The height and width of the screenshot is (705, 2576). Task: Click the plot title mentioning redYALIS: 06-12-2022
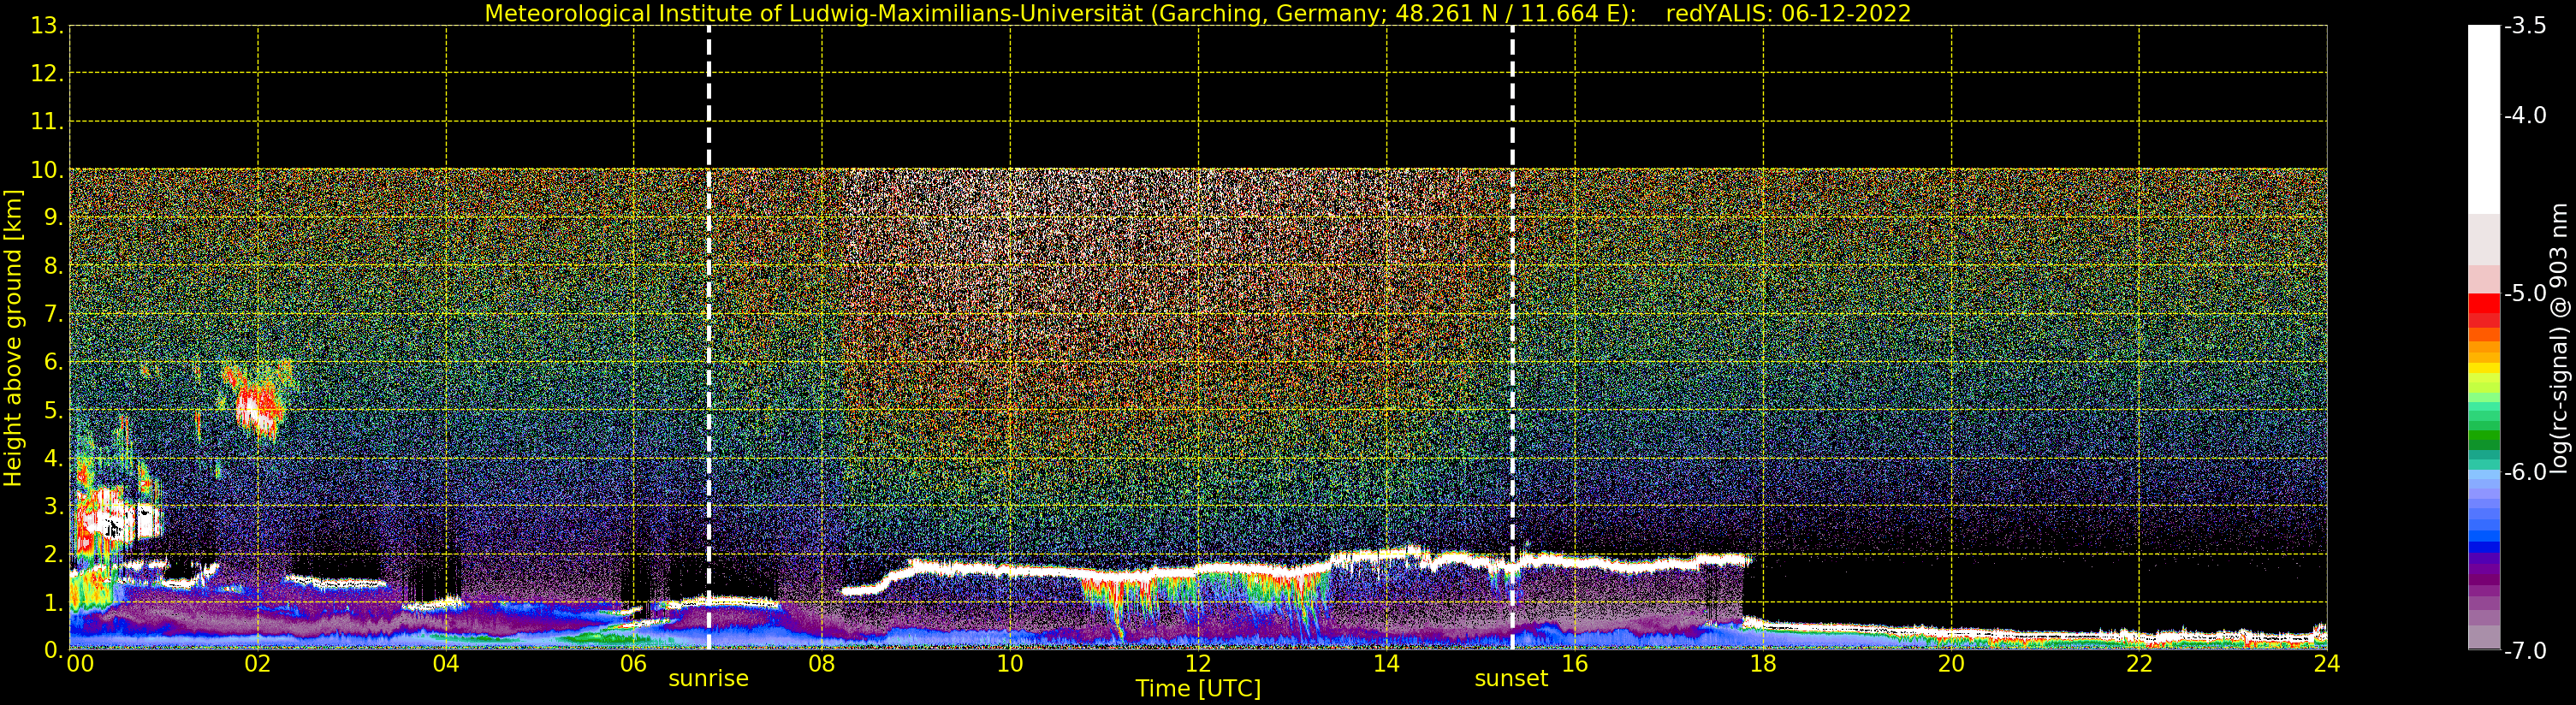[x=1198, y=13]
